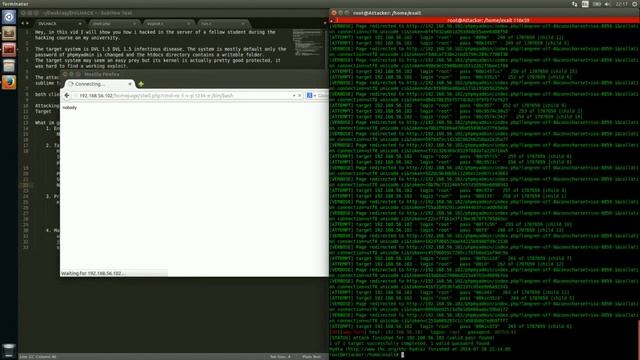The image size is (640, 360).
Task: Open Firefox URL history dropdown arrow
Action: pyautogui.click(x=294, y=96)
